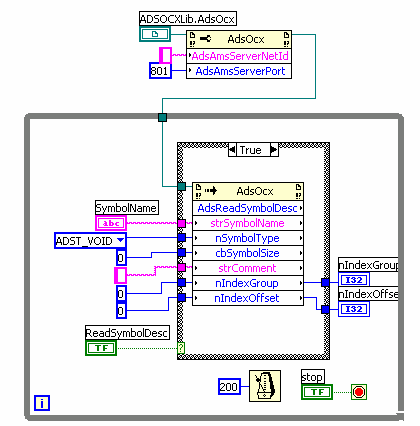Click the nIndexOffset case output tunnel
The height and width of the screenshot is (426, 420).
[325, 310]
